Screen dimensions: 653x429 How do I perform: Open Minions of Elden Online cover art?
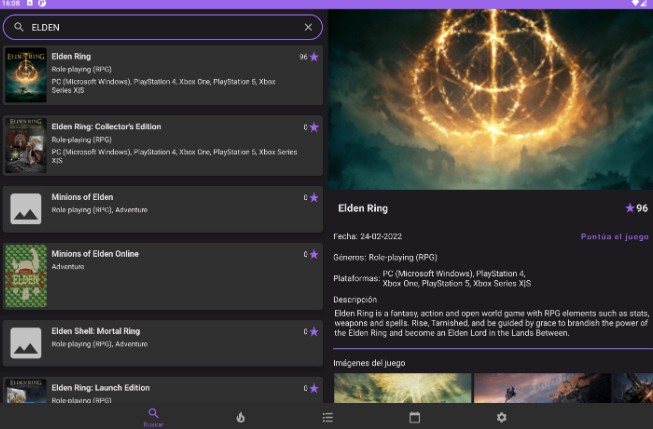click(x=26, y=276)
